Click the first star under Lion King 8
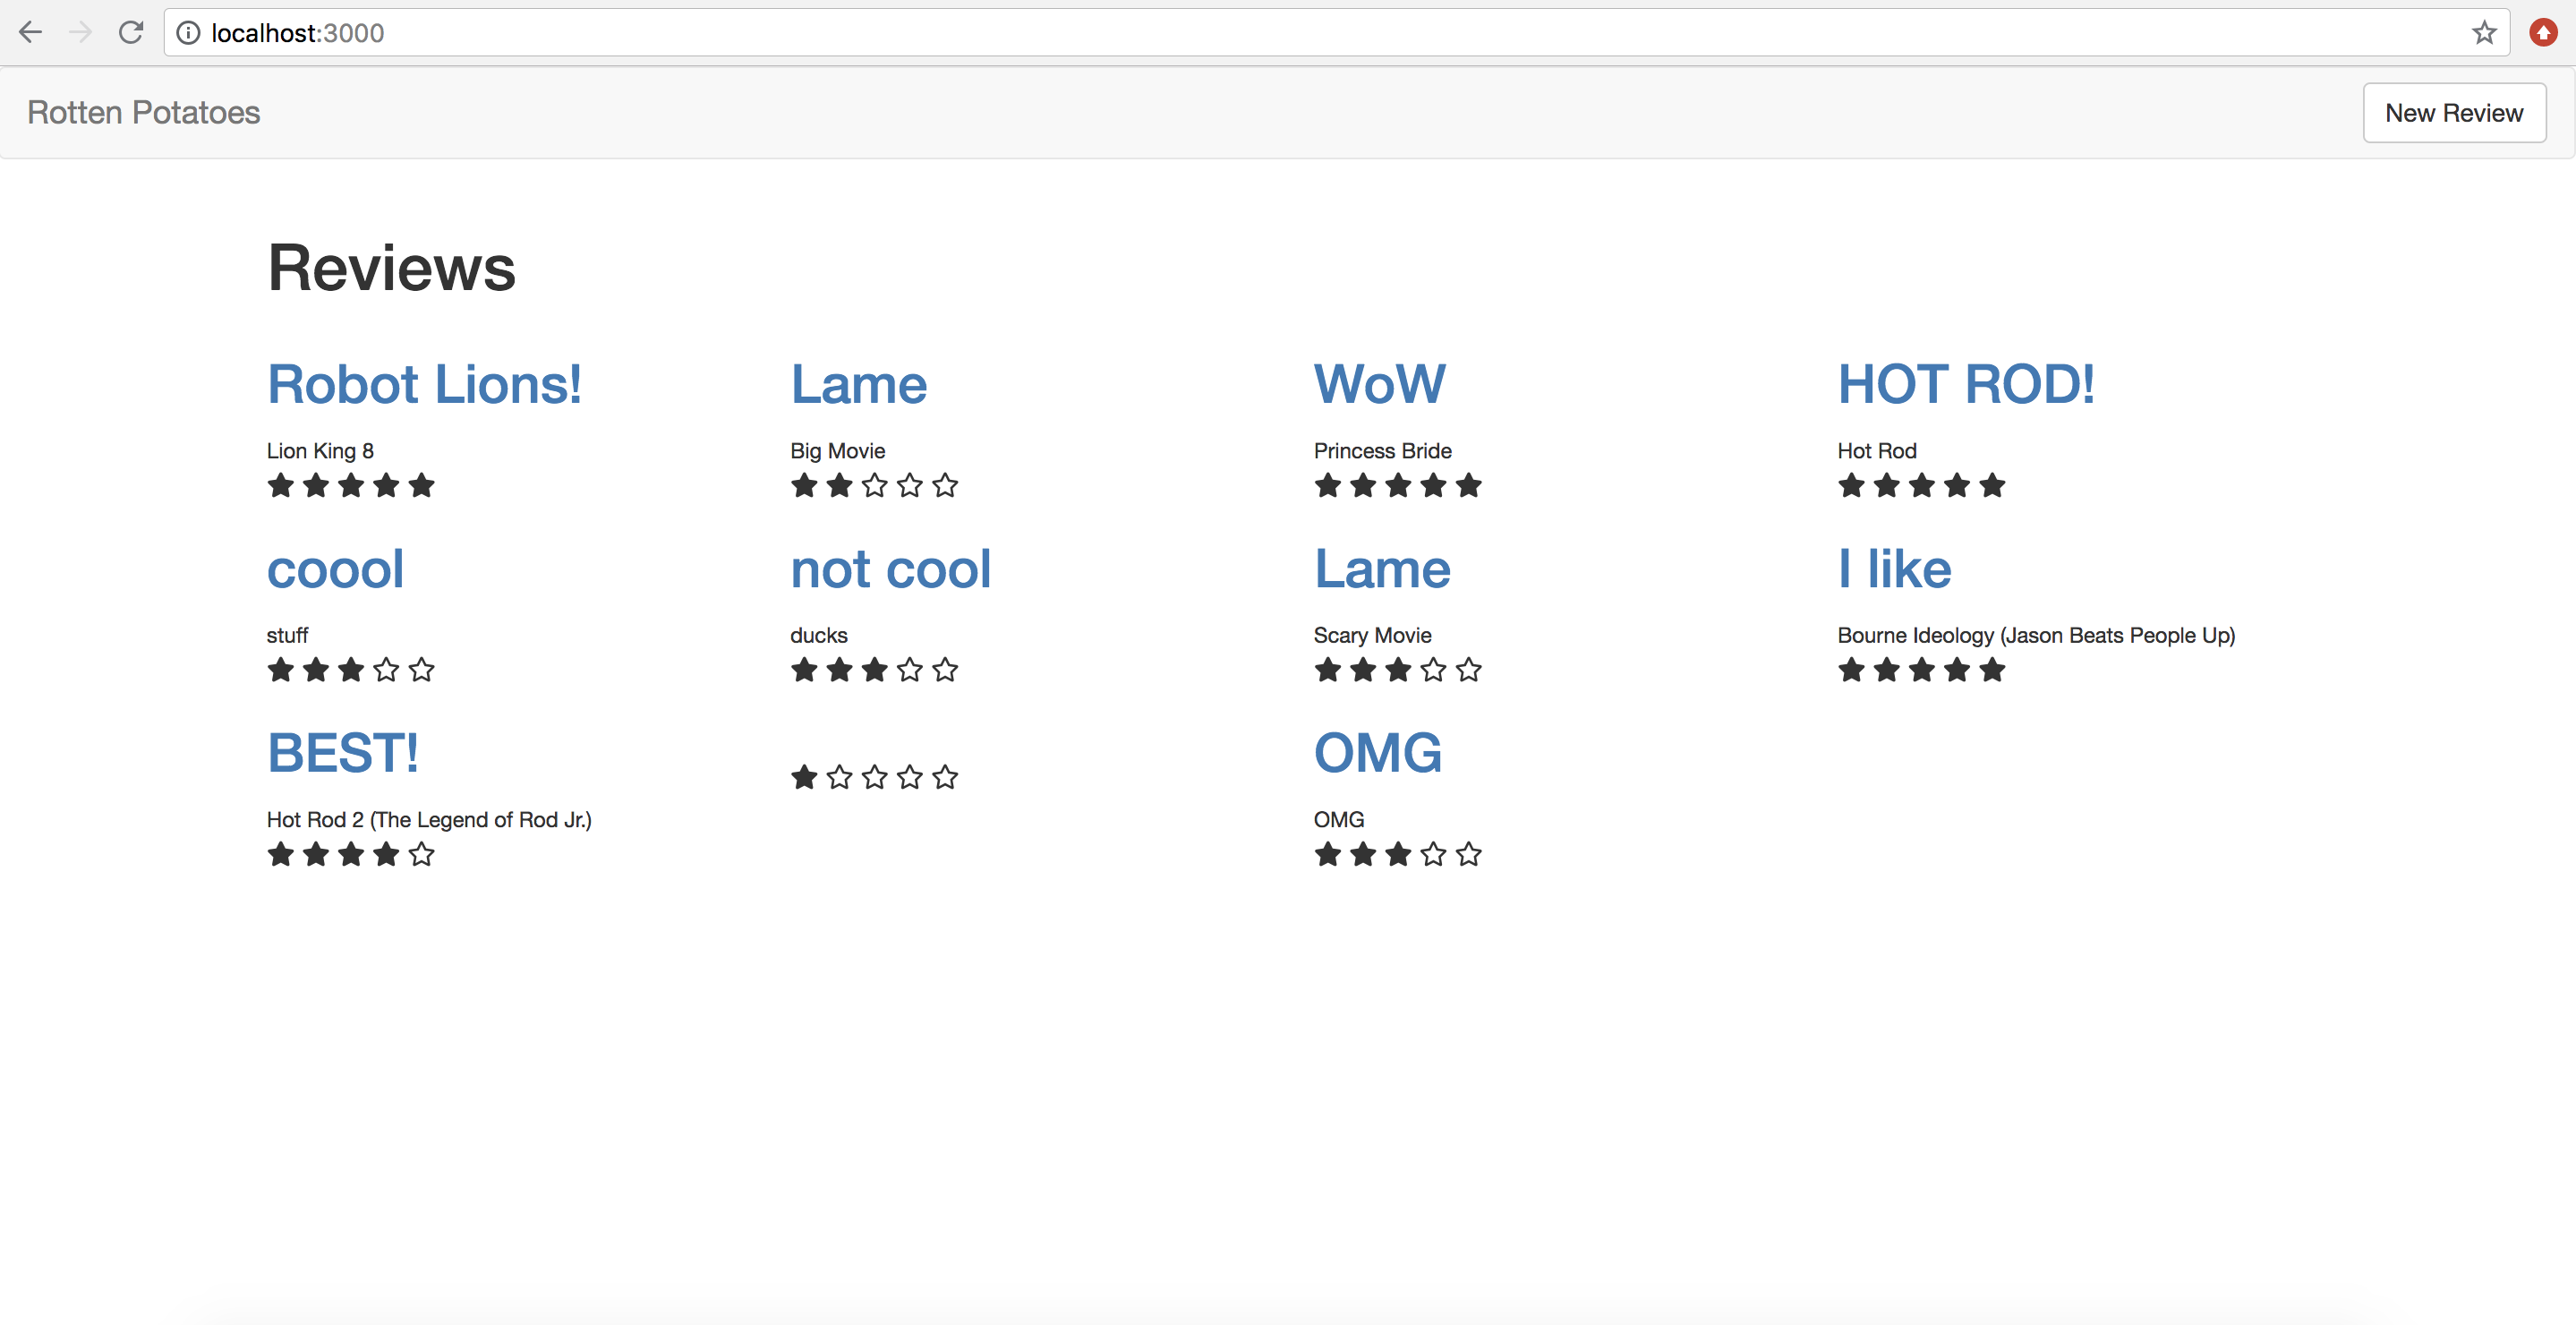2576x1325 pixels. click(x=280, y=486)
